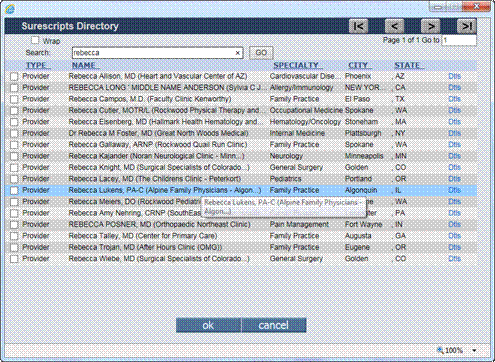The height and width of the screenshot is (362, 495).
Task: Tick checkbox for Rebecca Talley, MD
Action: [x=14, y=236]
